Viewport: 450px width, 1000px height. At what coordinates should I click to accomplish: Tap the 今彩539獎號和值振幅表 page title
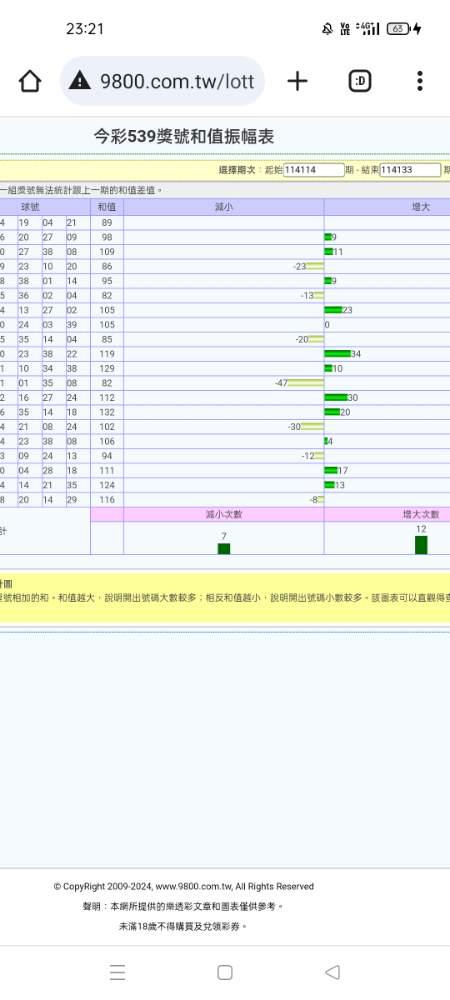click(x=184, y=136)
